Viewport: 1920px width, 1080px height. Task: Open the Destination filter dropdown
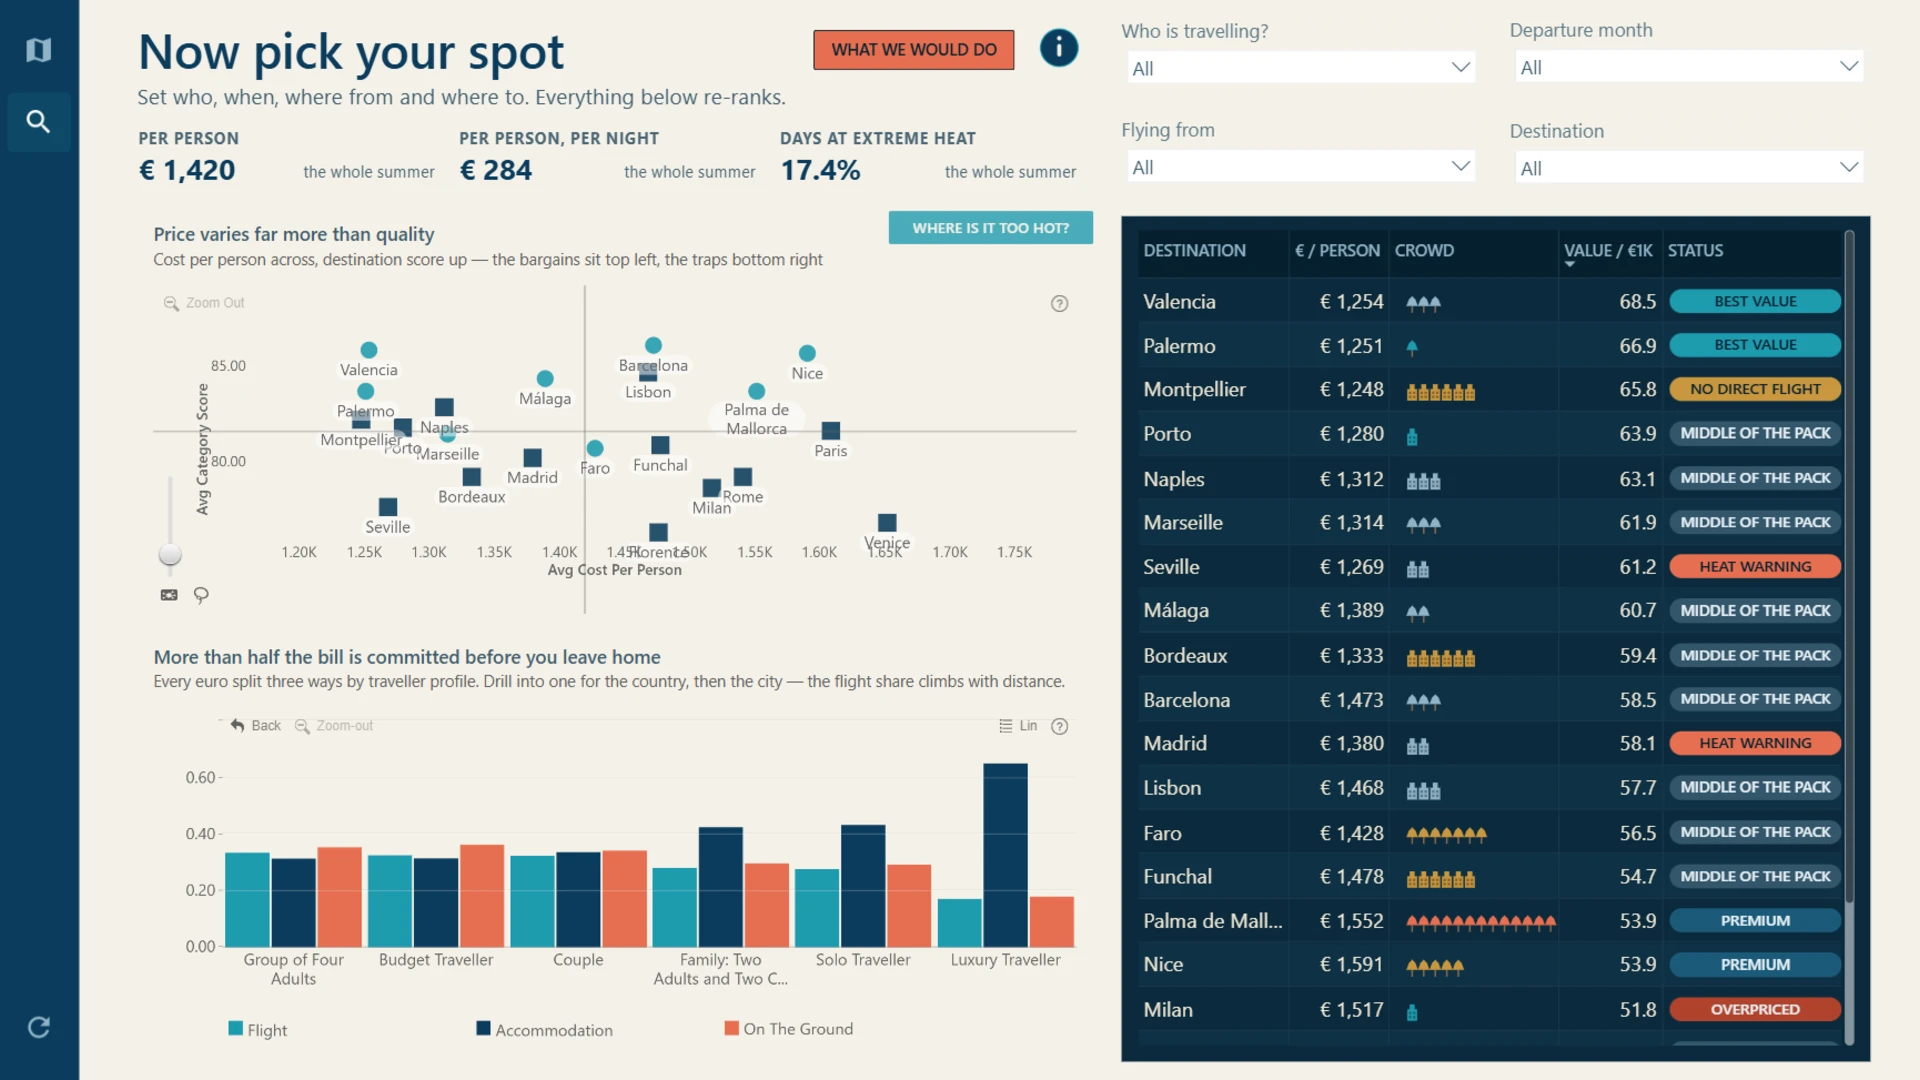(1689, 168)
